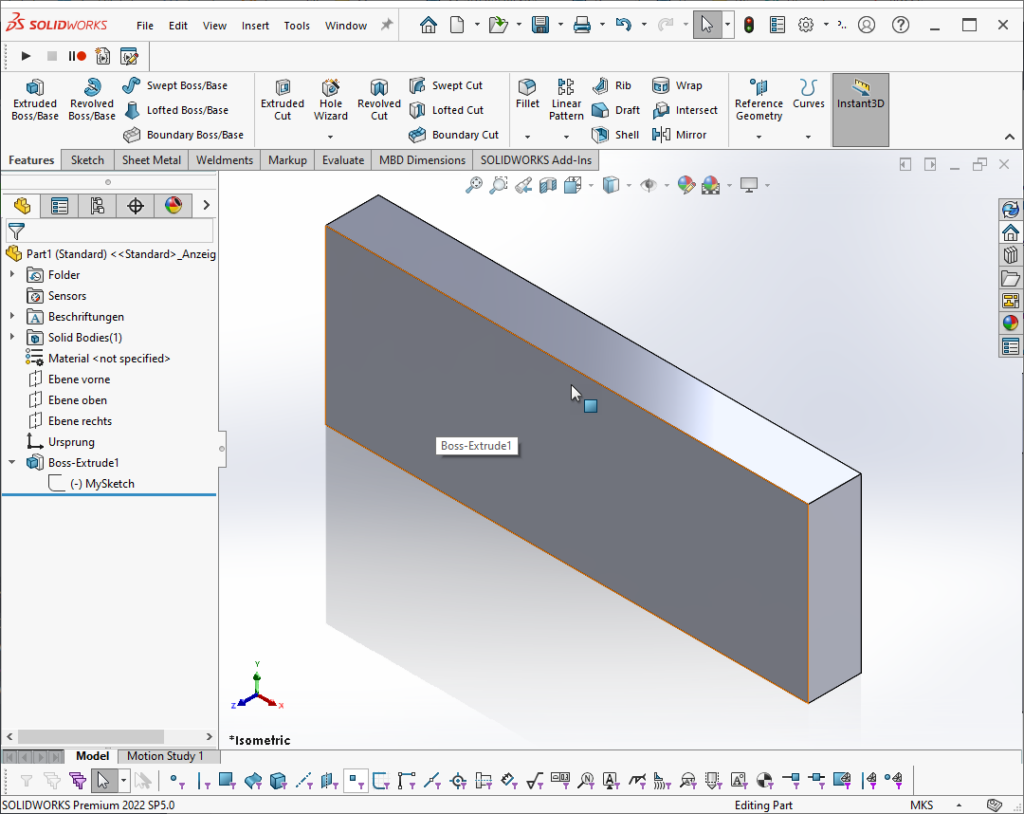Click the macro Run play button
Image resolution: width=1024 pixels, height=814 pixels.
(25, 56)
